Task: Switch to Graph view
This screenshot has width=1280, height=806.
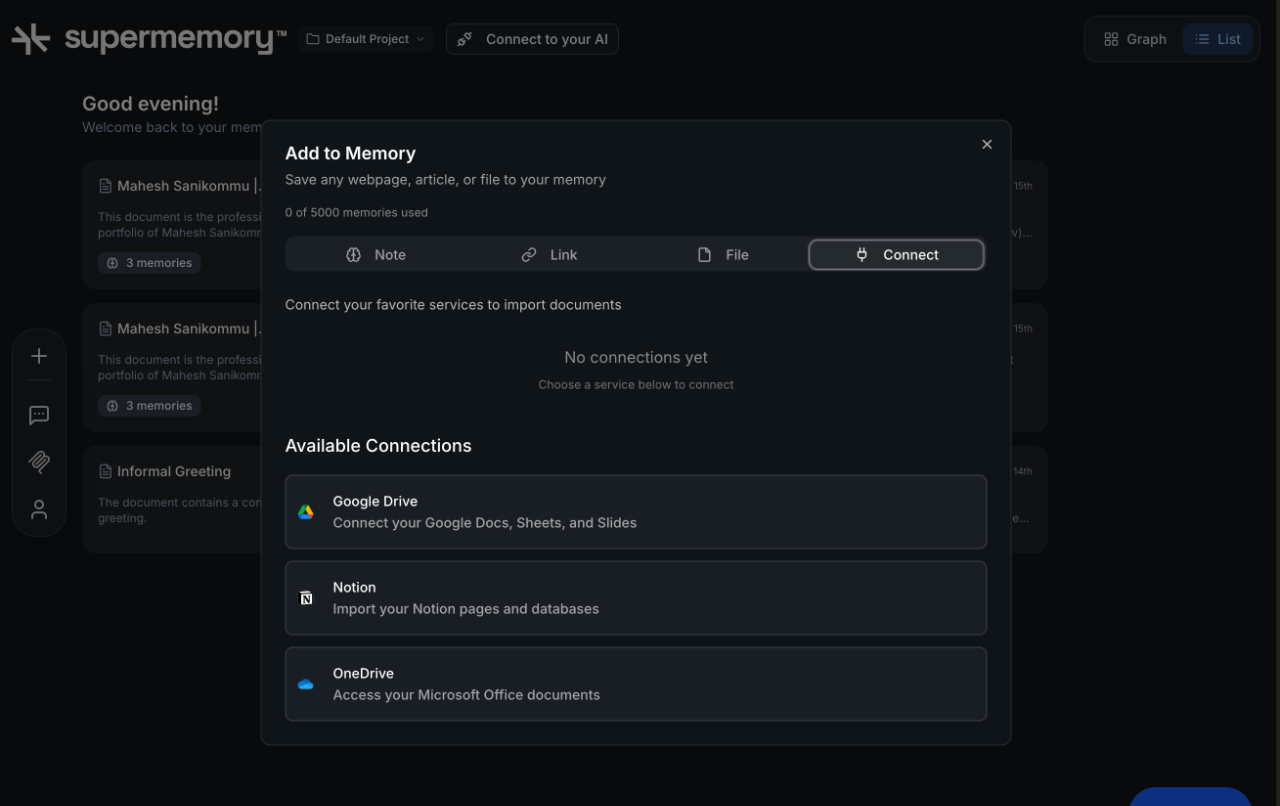Action: click(1135, 38)
